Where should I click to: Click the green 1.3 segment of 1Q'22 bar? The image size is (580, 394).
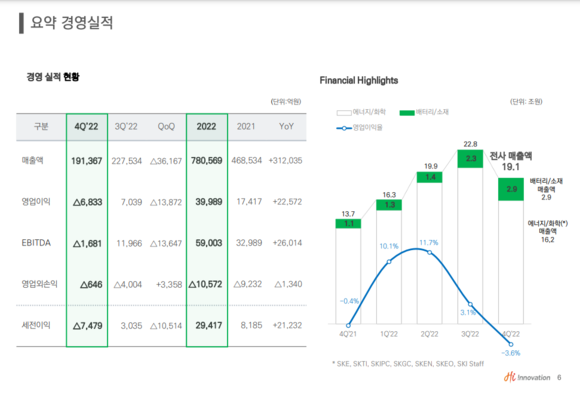pyautogui.click(x=389, y=205)
